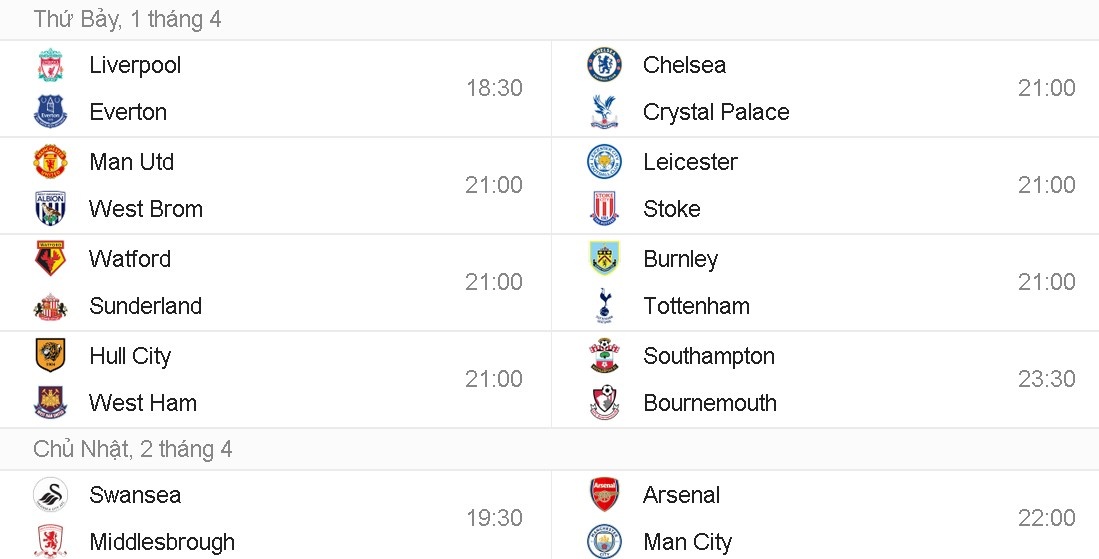Image resolution: width=1099 pixels, height=559 pixels.
Task: Open the Bournemouth team link
Action: coord(710,403)
